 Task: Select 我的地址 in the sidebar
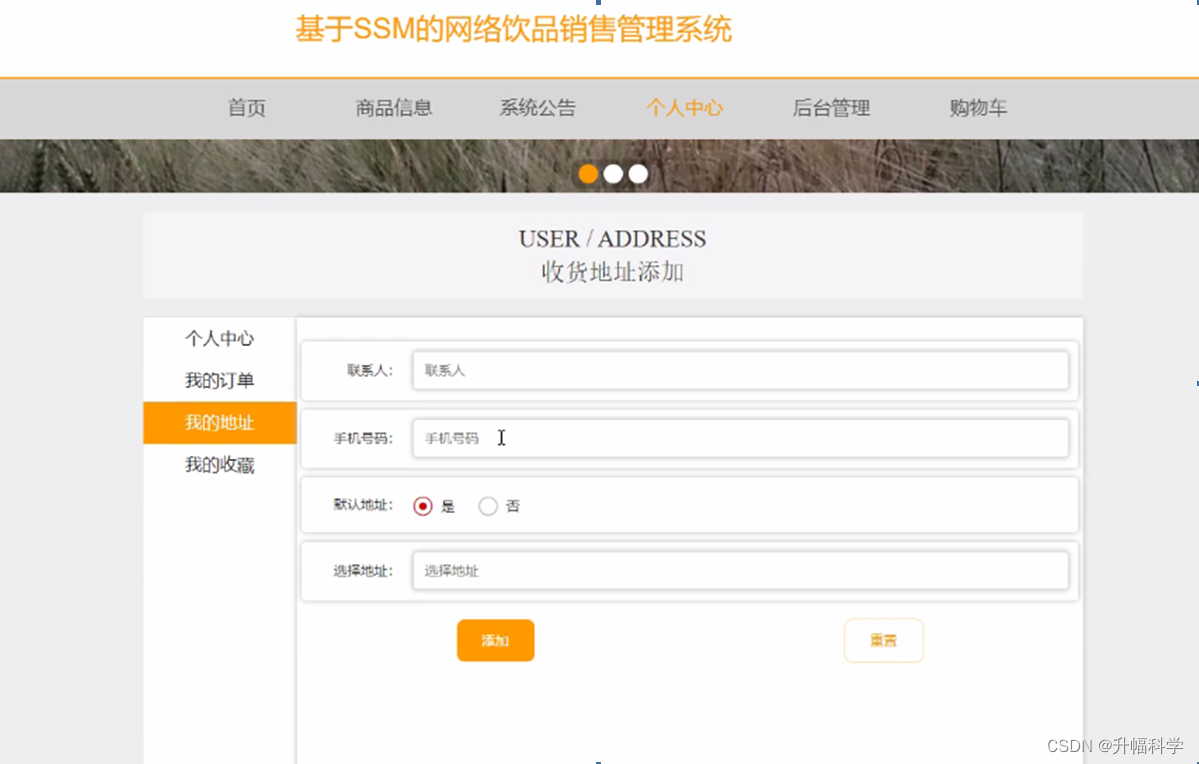(219, 422)
